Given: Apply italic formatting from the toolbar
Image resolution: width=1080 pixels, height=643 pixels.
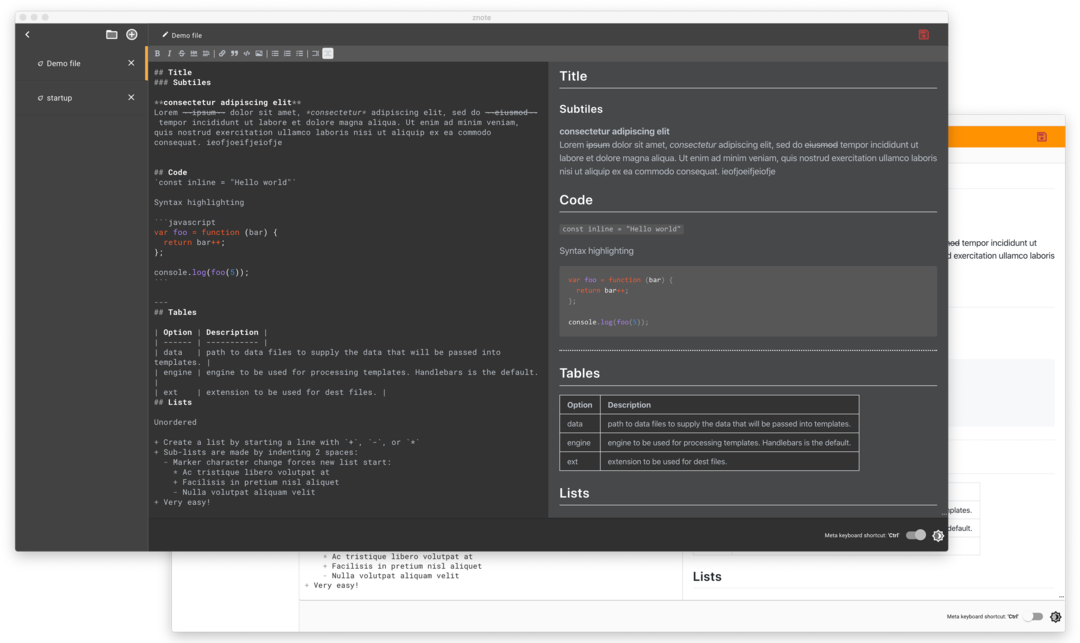Looking at the screenshot, I should 169,53.
